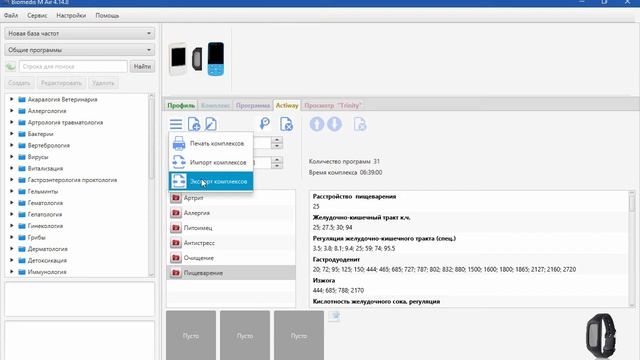Switch to the Программа tab
The image size is (640, 360).
[253, 105]
